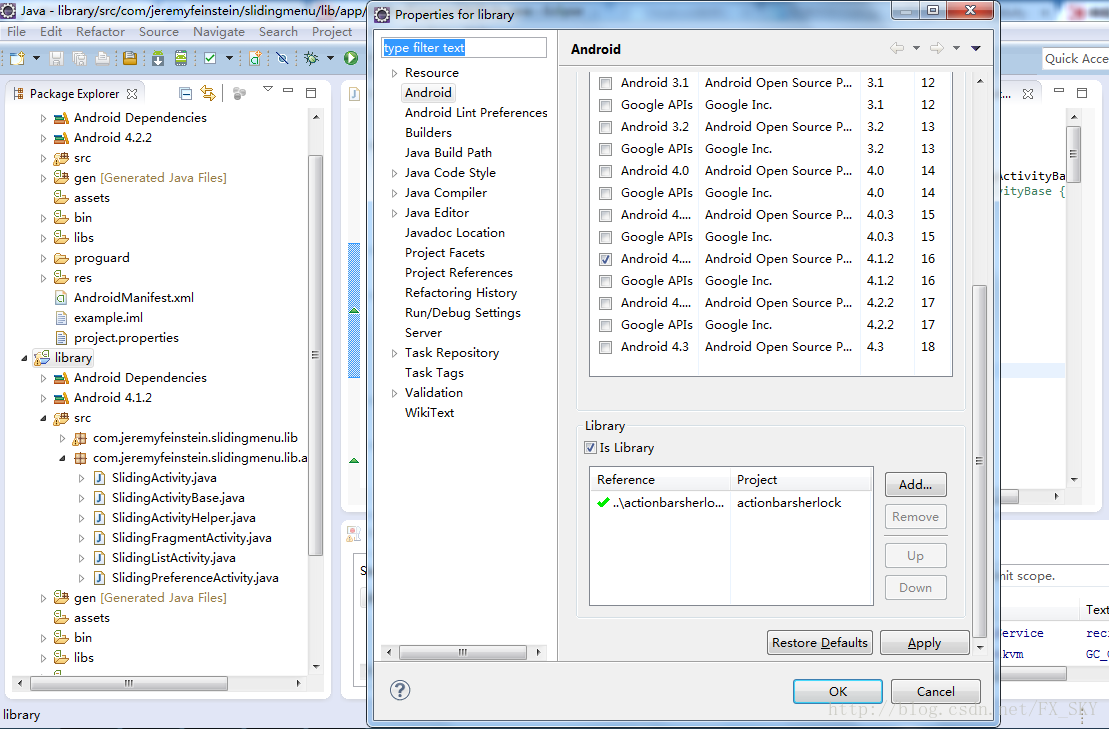The image size is (1109, 729).
Task: Open the Lint check dropdown arrow
Action: point(229,58)
